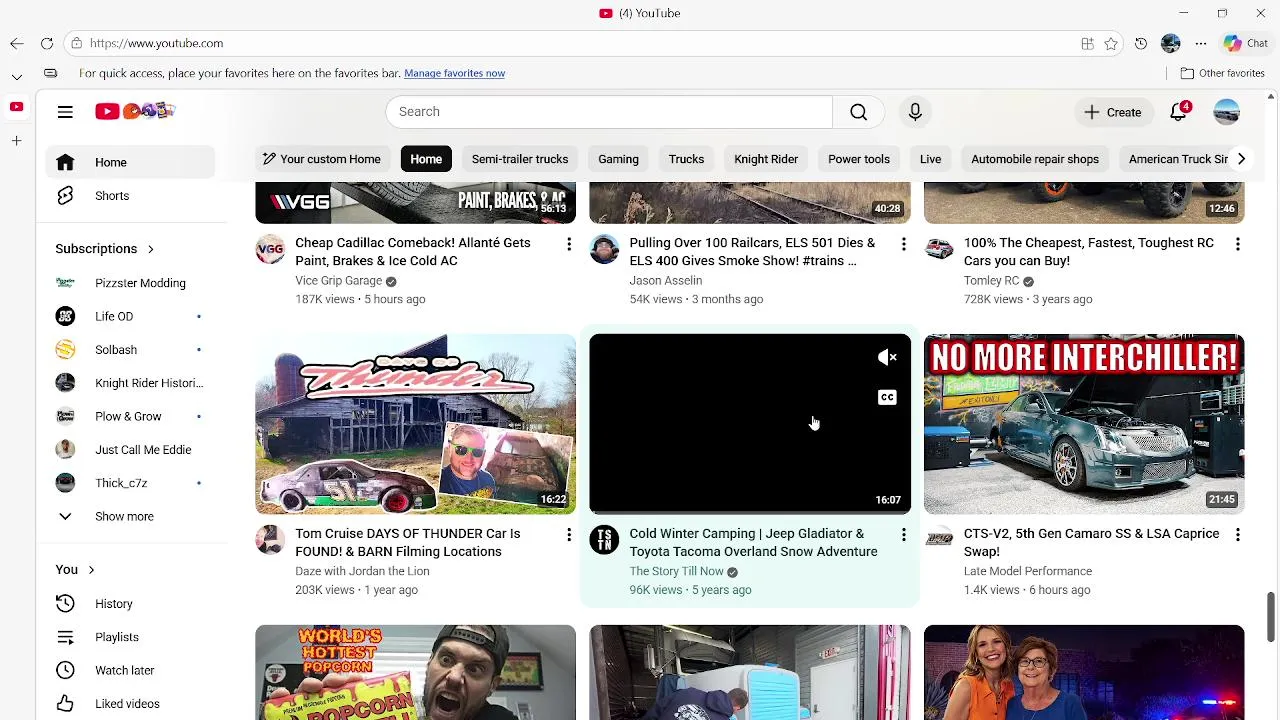This screenshot has width=1280, height=720.
Task: Toggle closed captions on preview video
Action: coord(887,398)
